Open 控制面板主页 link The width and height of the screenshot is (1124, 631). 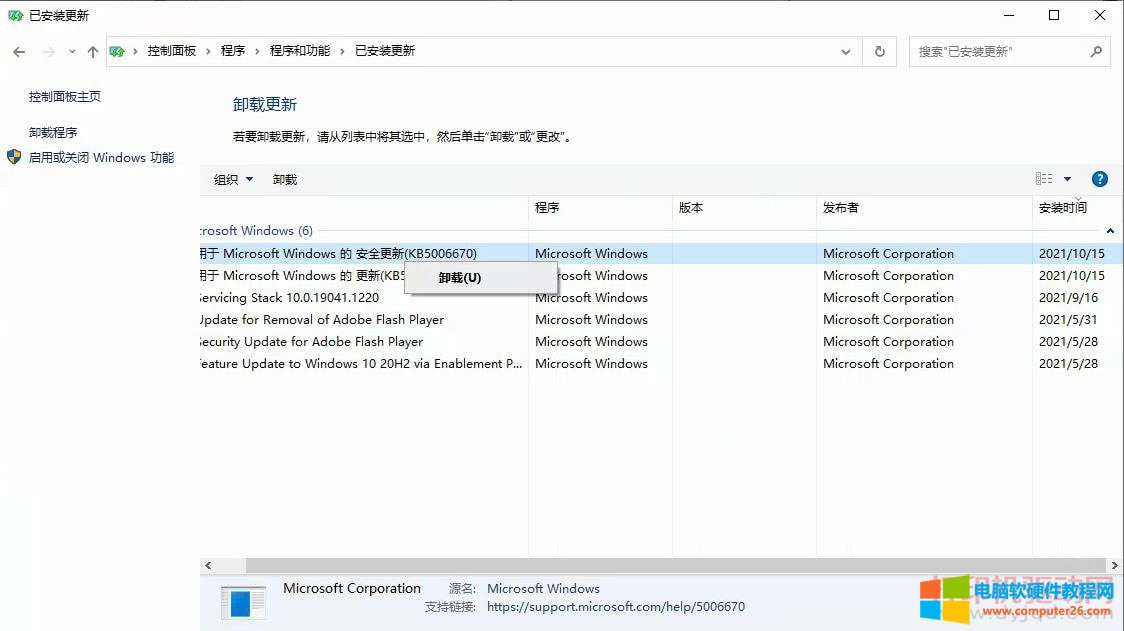pyautogui.click(x=65, y=97)
